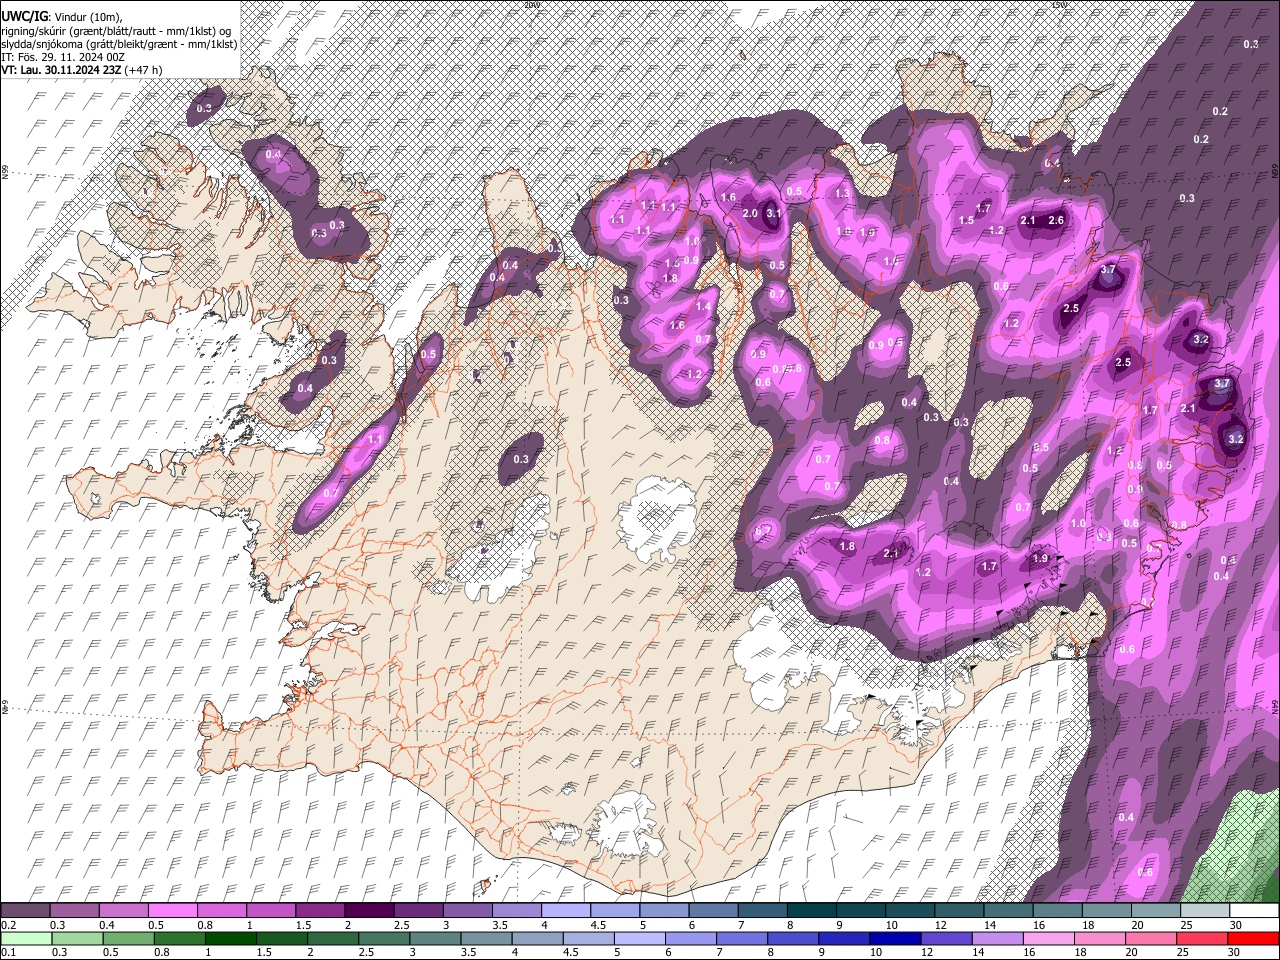Click the 2.0 snowfall value on the map
The height and width of the screenshot is (960, 1280).
tap(750, 213)
